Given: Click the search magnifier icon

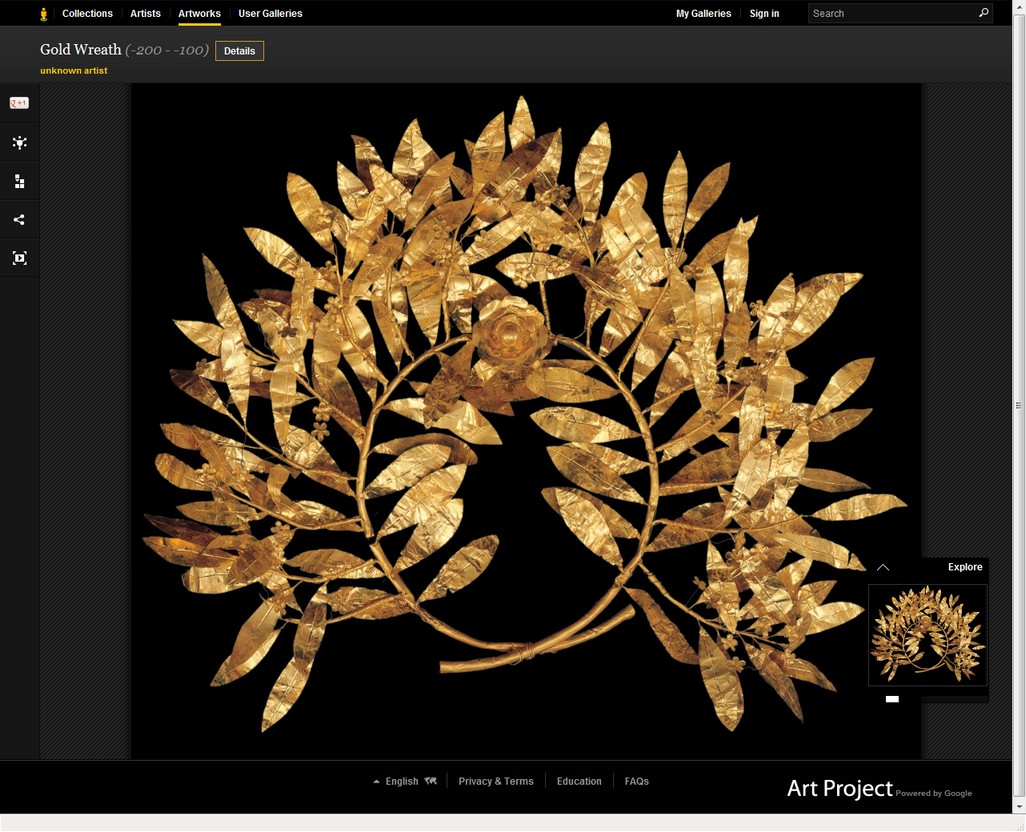Looking at the screenshot, I should [x=983, y=12].
